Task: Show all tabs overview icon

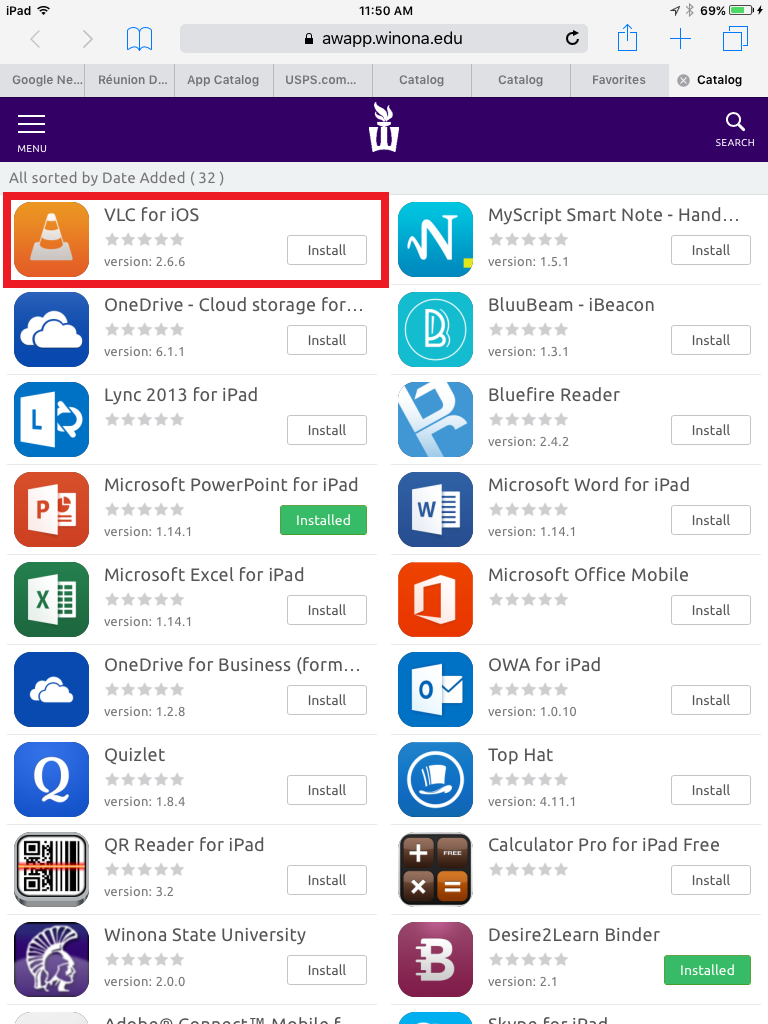Action: (x=735, y=39)
